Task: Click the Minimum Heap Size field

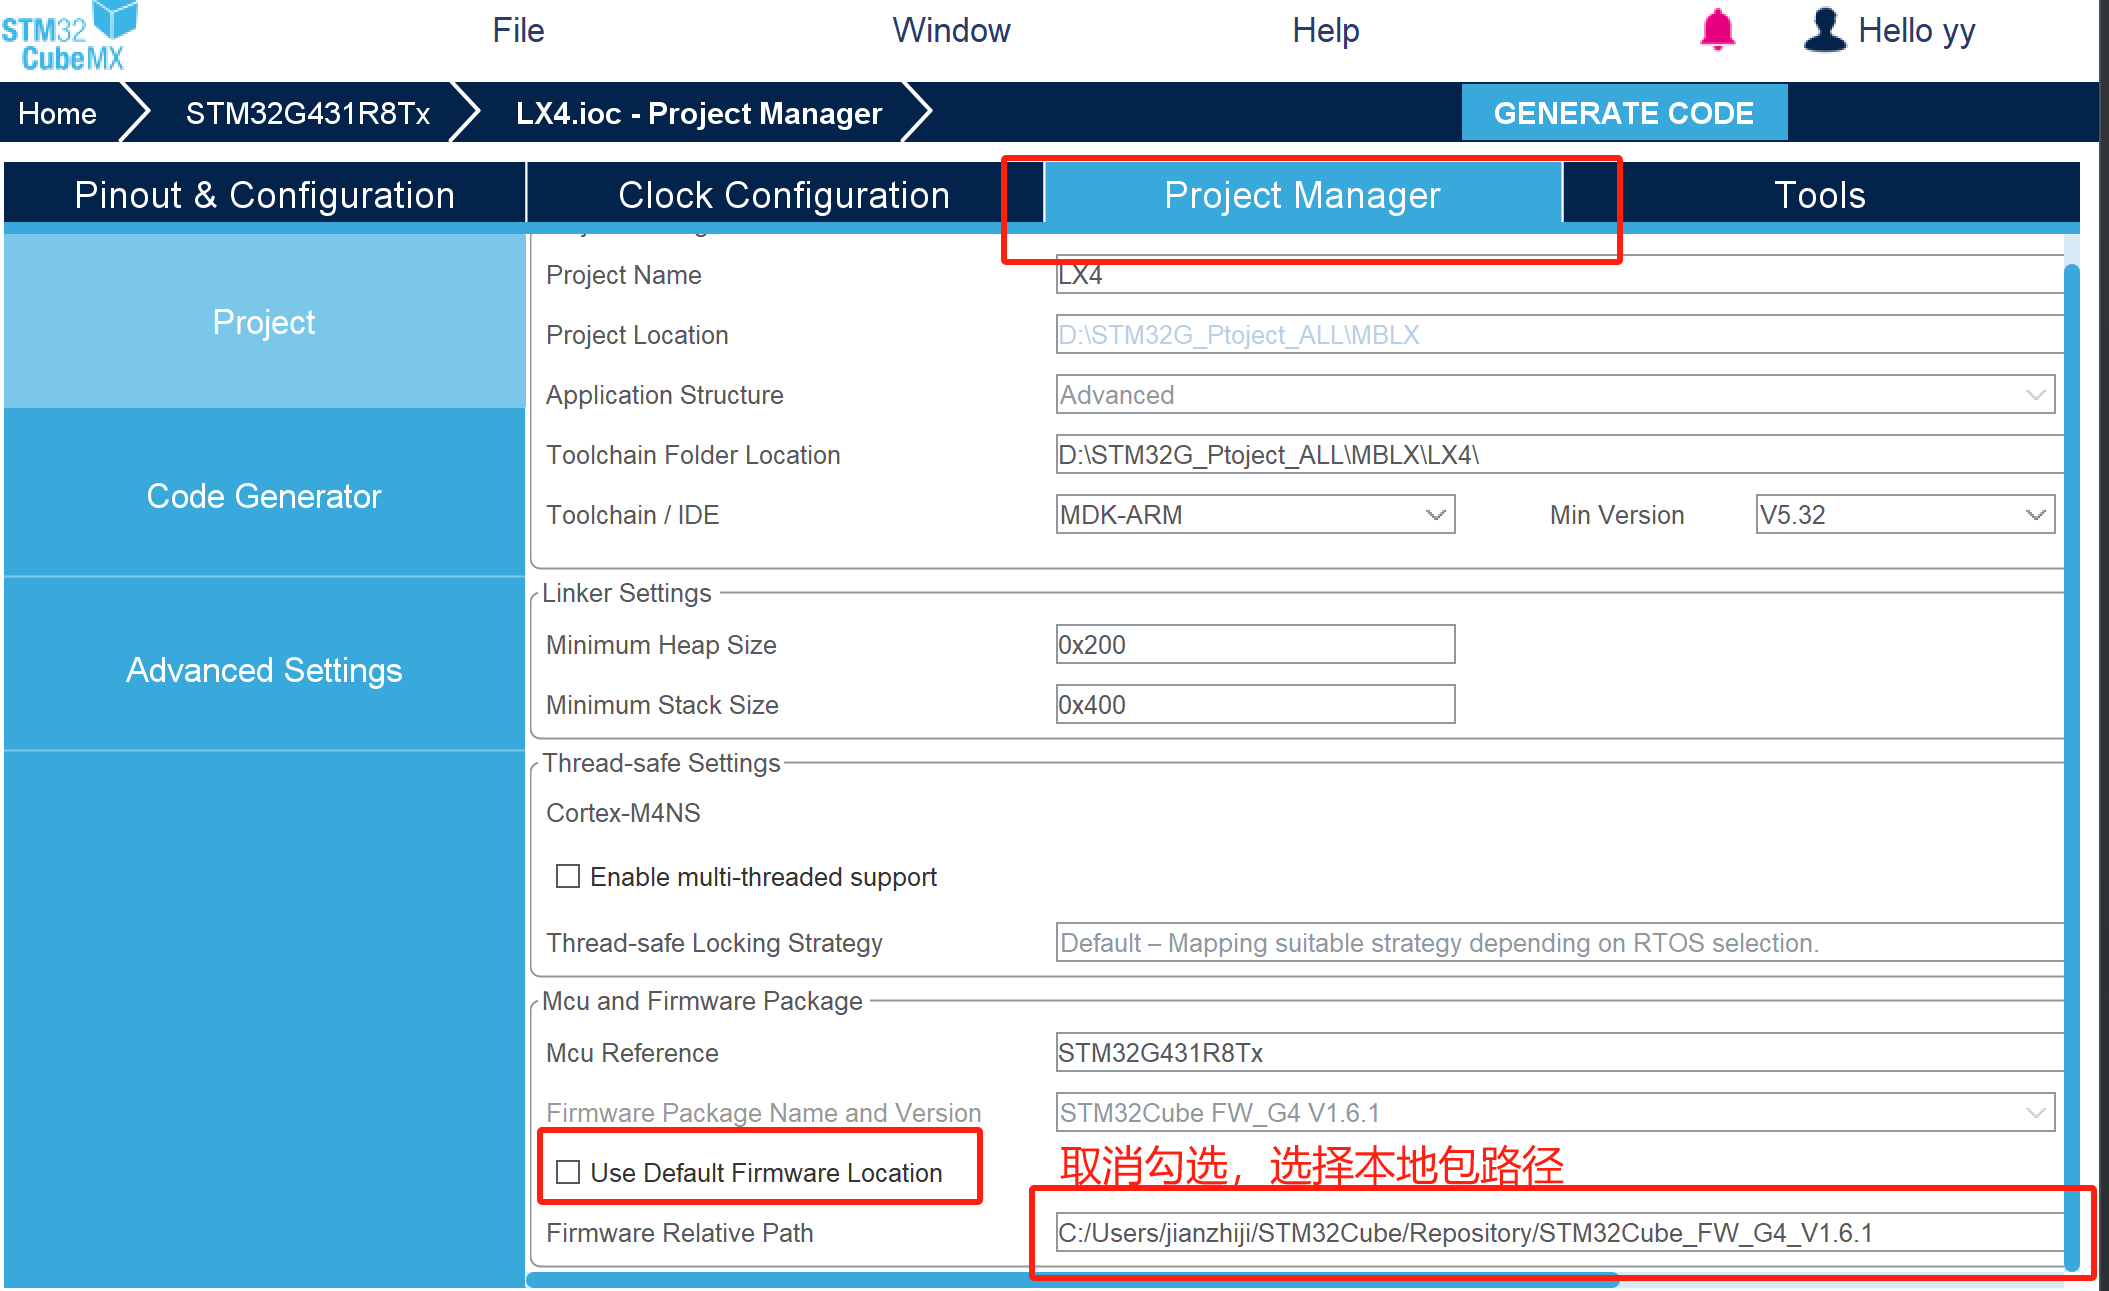Action: (x=1254, y=645)
